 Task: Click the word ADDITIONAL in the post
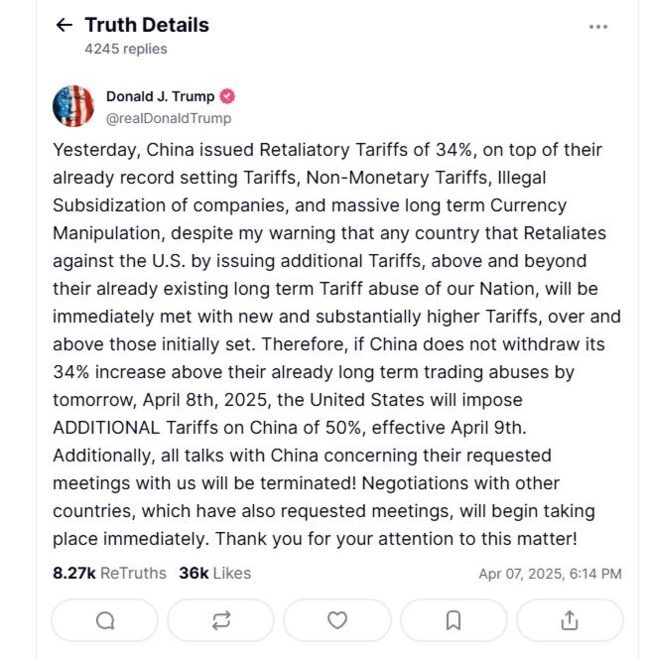click(x=106, y=427)
